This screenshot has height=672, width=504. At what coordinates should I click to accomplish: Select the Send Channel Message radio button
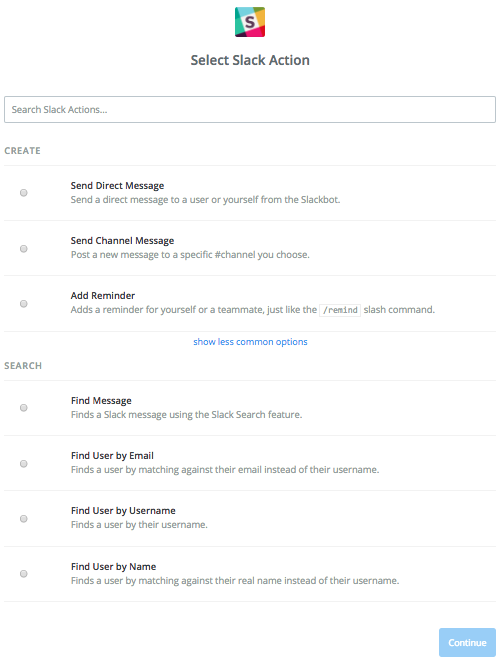pyautogui.click(x=24, y=249)
